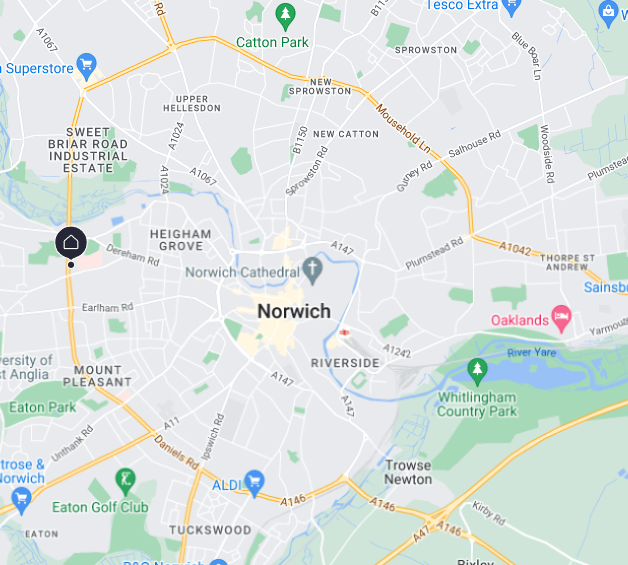Click the Norwich city label
This screenshot has height=565, width=628.
click(294, 311)
